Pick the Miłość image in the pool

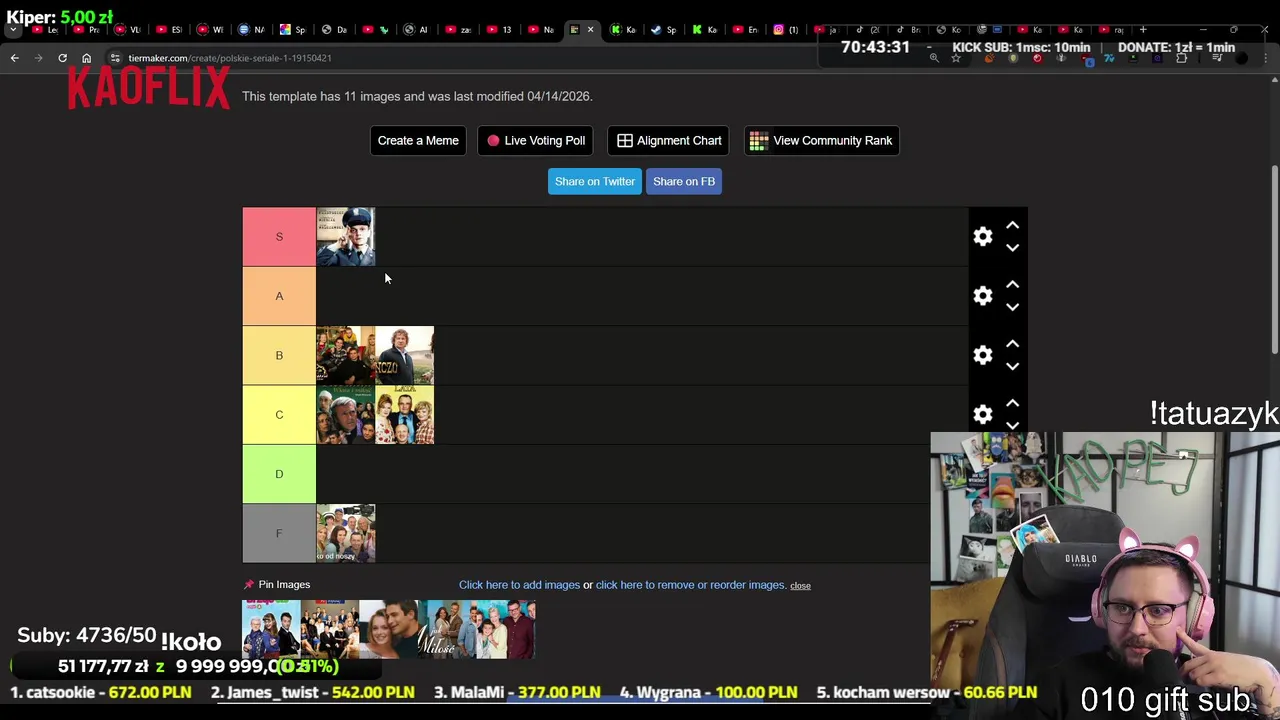pos(447,629)
